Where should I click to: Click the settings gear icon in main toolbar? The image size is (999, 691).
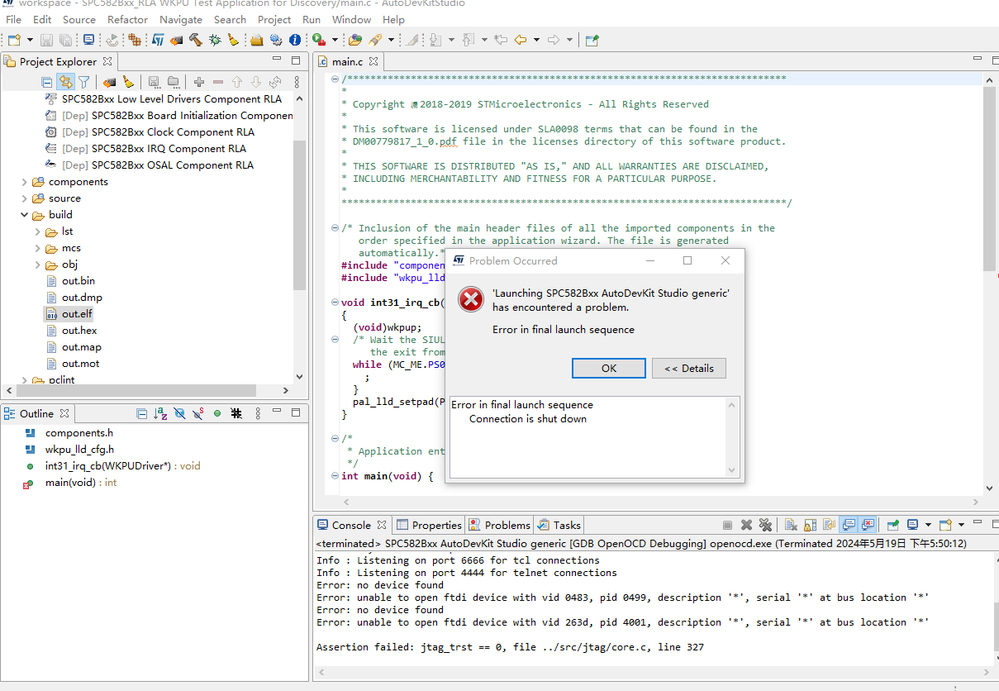click(x=276, y=40)
